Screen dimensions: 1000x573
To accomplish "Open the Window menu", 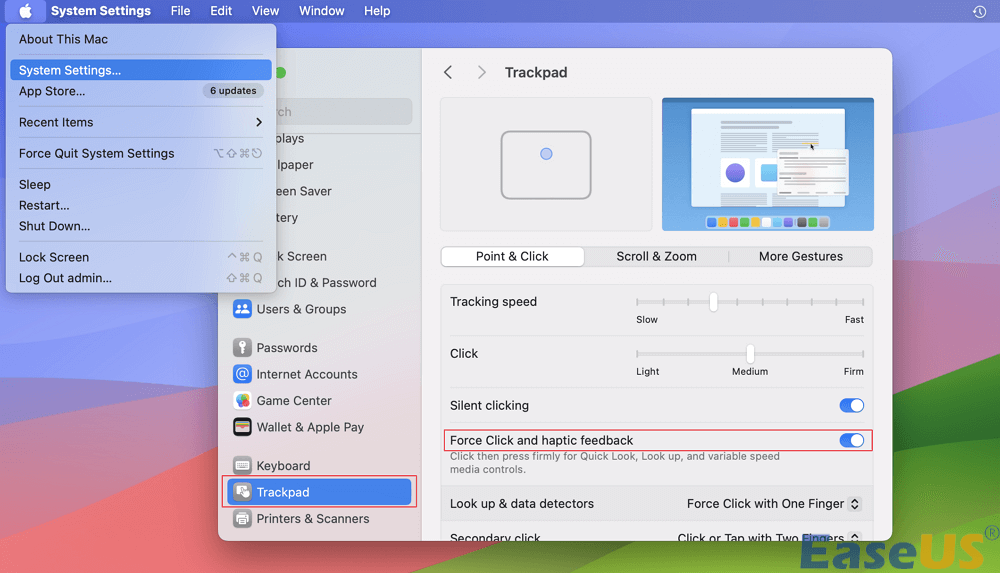I will (x=321, y=11).
